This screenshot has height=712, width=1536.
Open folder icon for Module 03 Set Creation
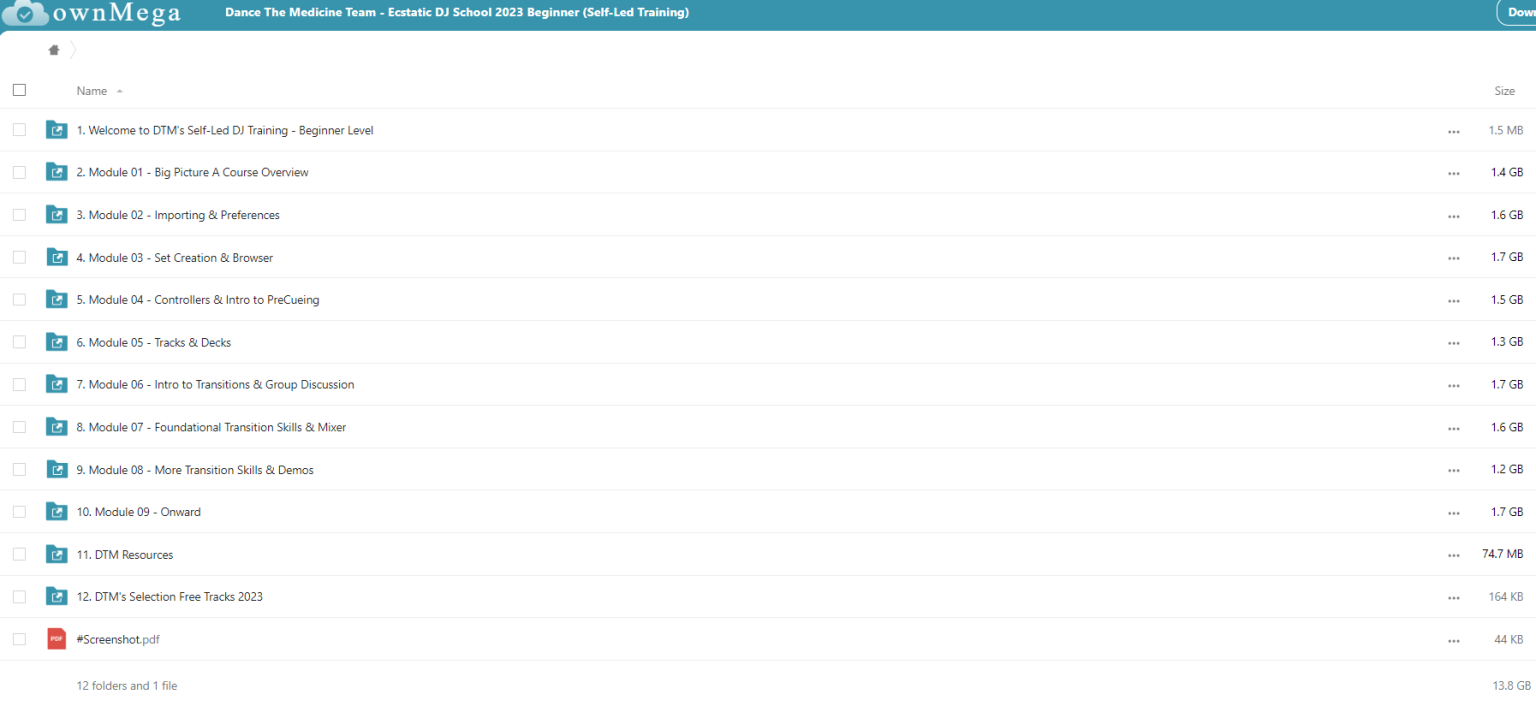click(x=57, y=257)
